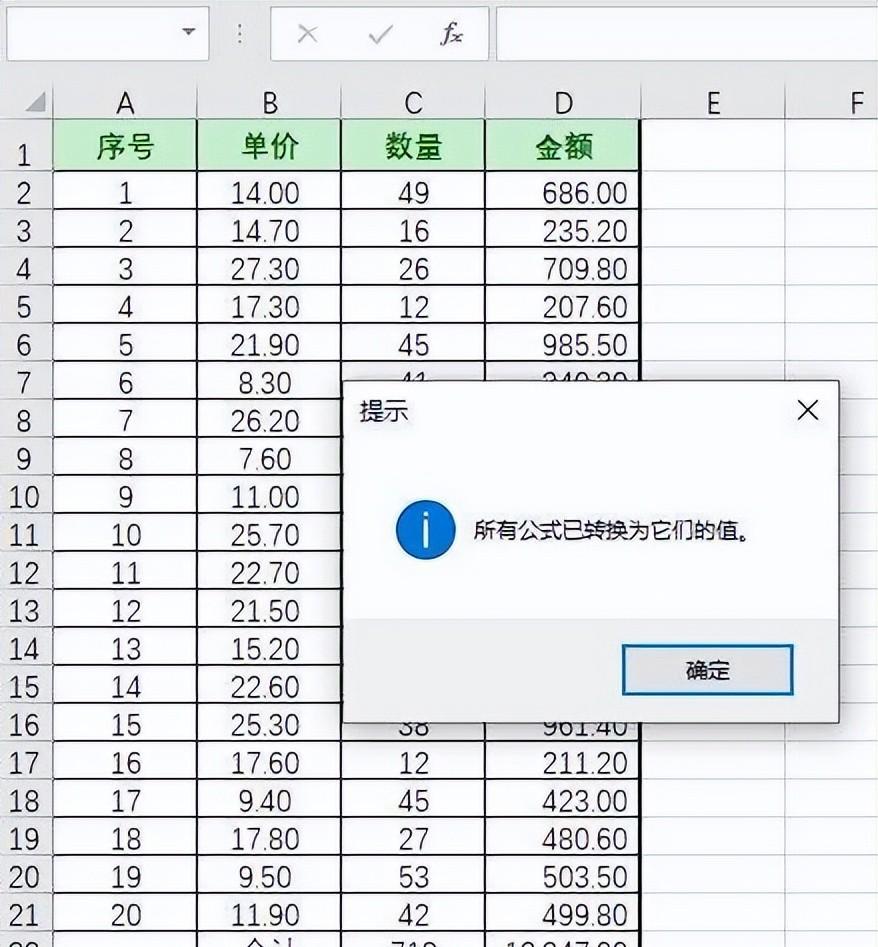Screen dimensions: 878x947
Task: Open the Name Box dropdown arrow
Action: tap(189, 31)
